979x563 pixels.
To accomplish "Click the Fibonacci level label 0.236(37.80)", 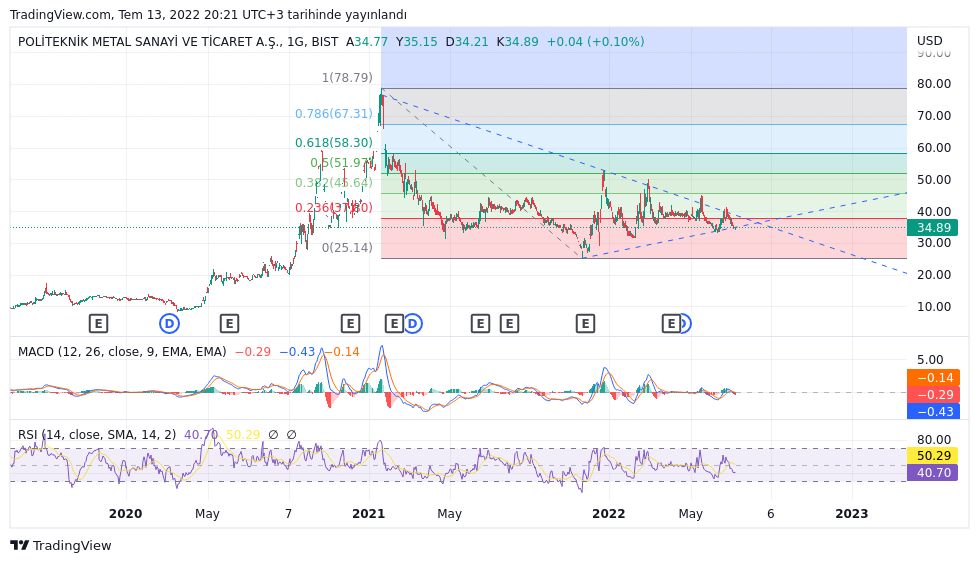I will click(334, 207).
